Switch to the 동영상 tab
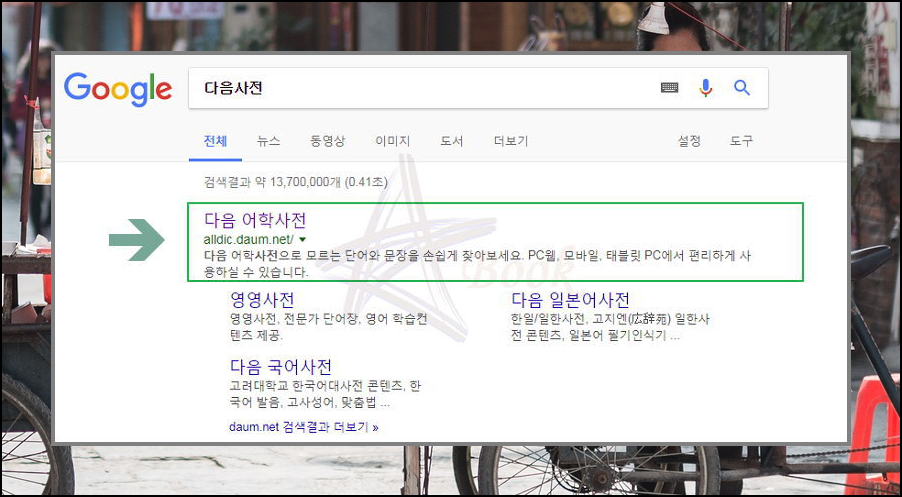The image size is (902, 497). point(327,141)
